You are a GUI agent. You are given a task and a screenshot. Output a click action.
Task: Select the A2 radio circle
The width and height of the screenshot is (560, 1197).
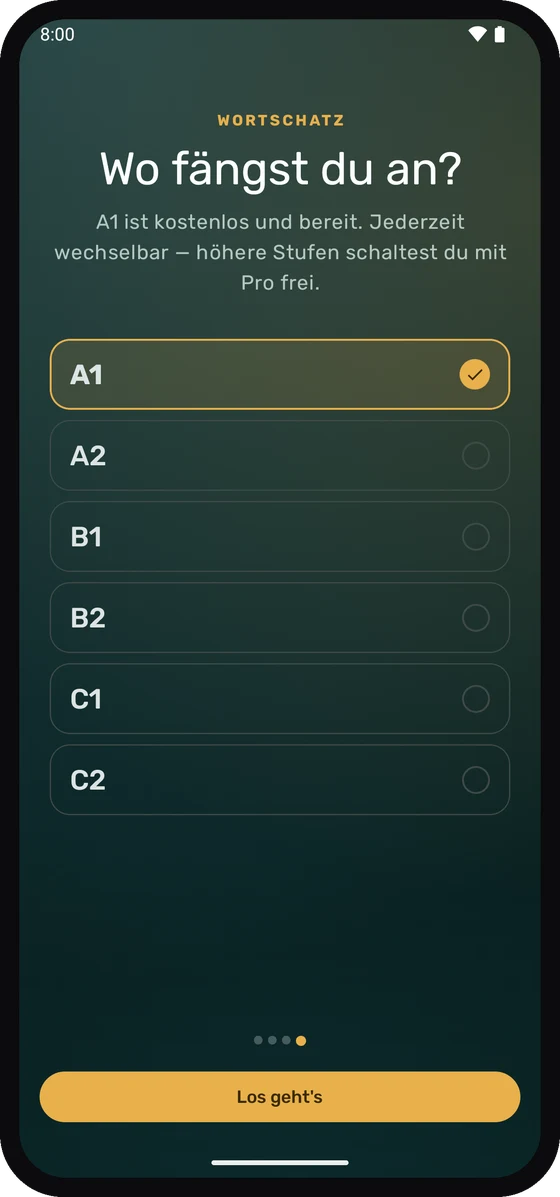tap(476, 457)
